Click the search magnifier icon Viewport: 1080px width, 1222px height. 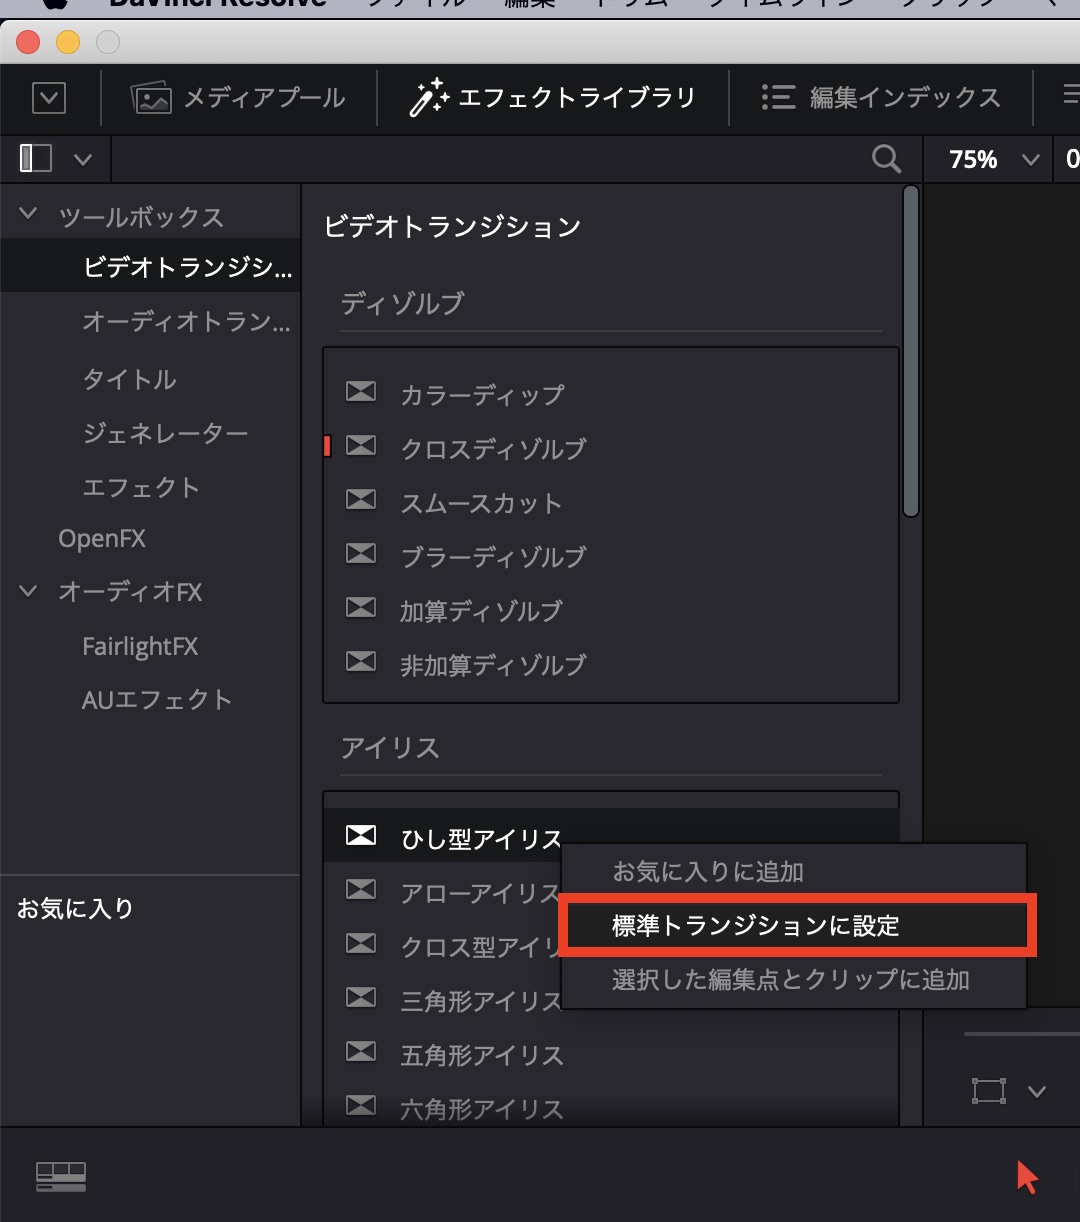click(x=887, y=159)
